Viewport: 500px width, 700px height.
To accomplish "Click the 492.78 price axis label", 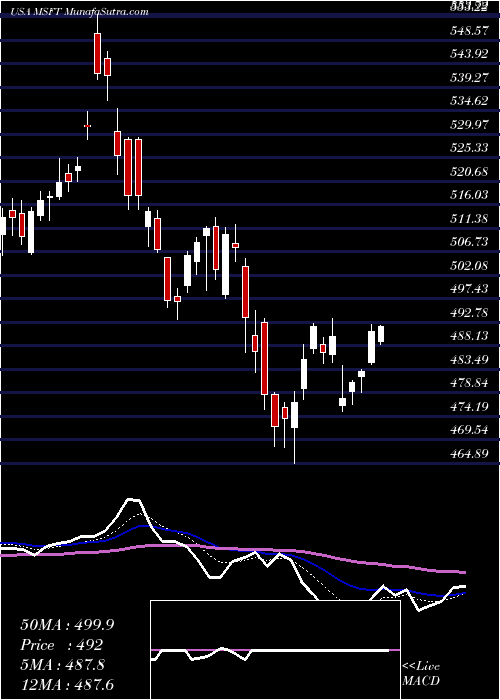I will click(468, 312).
